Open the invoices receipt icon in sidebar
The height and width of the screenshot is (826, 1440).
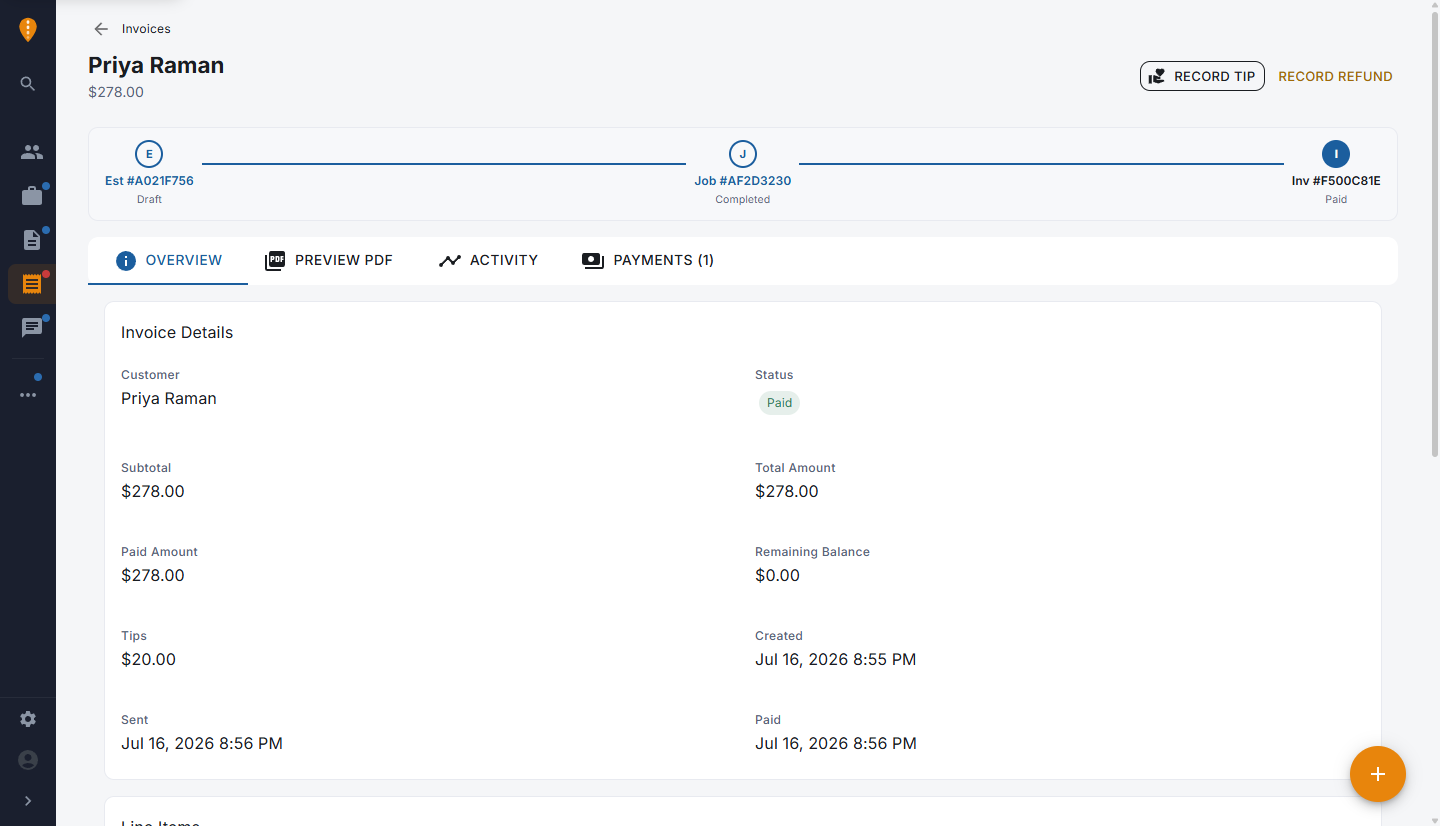(32, 284)
